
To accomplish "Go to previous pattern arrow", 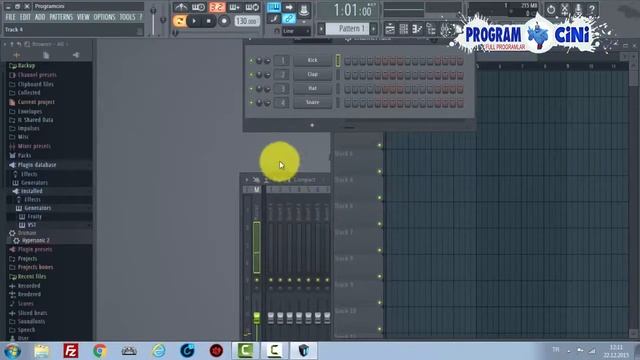I will 322,29.
